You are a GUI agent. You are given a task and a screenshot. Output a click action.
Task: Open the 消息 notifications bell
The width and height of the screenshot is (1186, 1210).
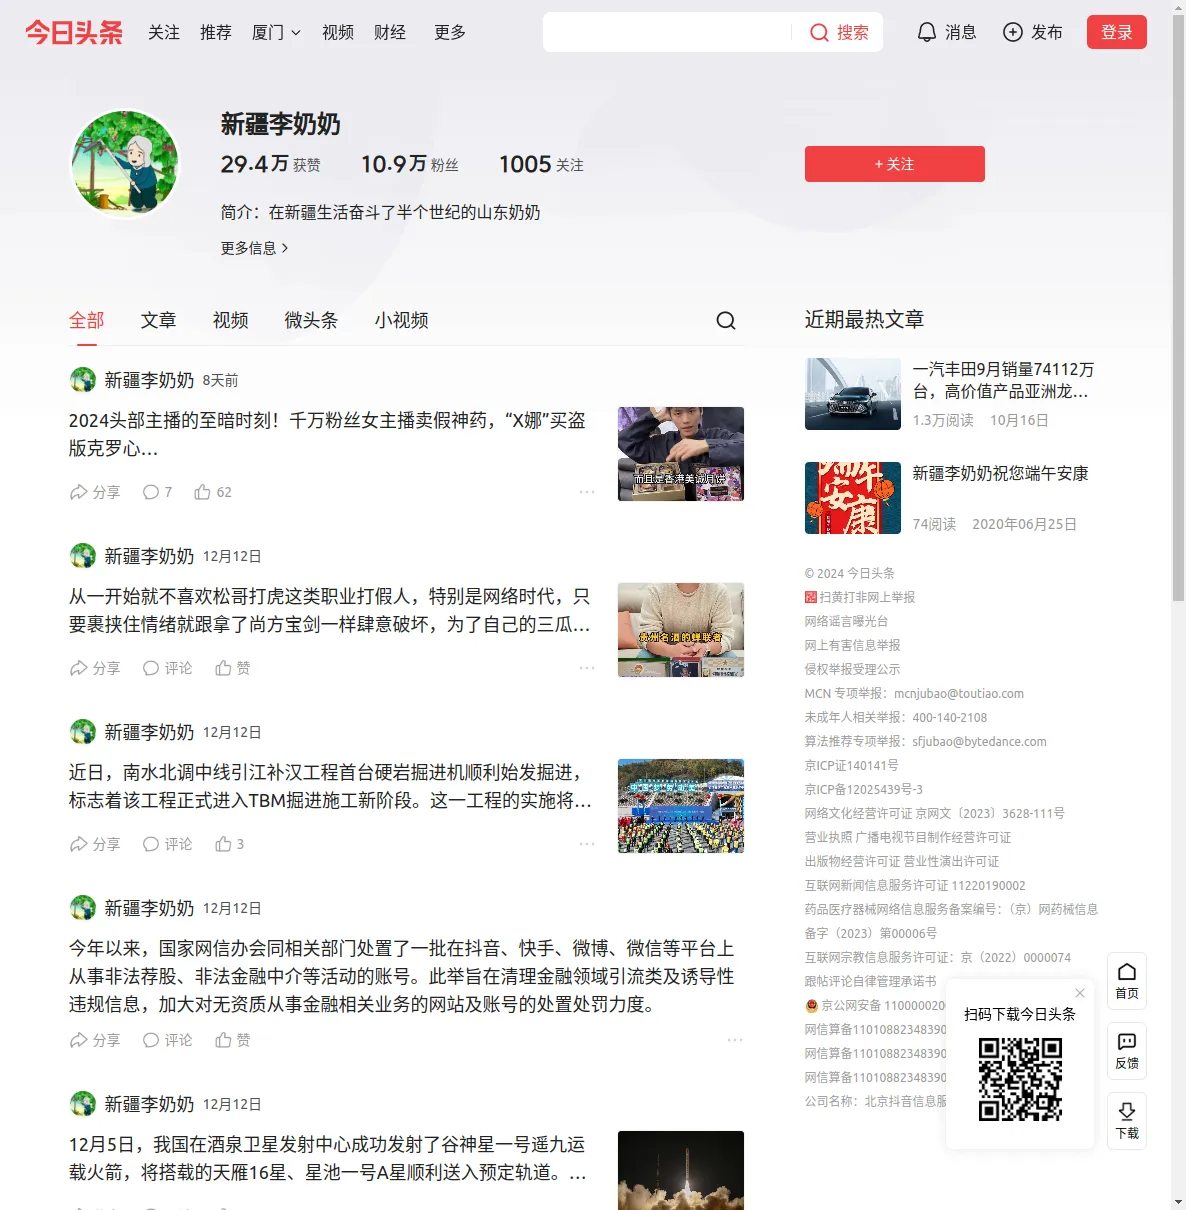[x=946, y=32]
